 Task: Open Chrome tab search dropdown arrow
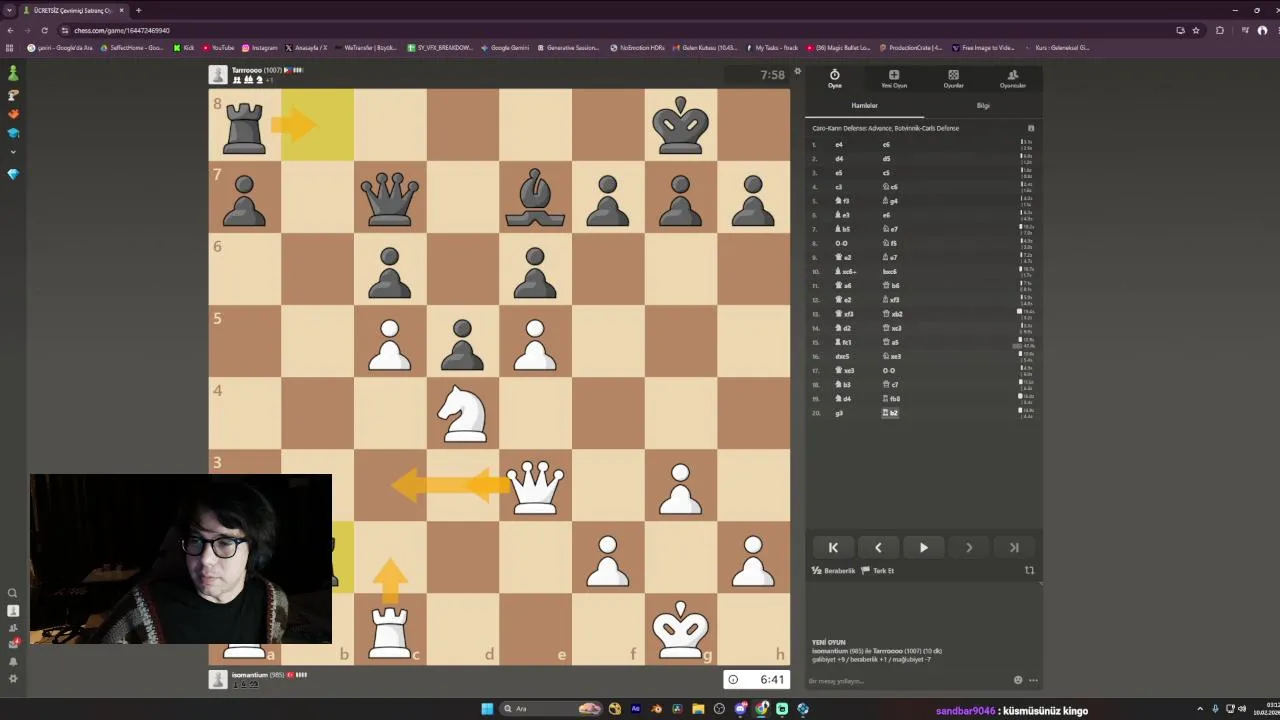[10, 10]
